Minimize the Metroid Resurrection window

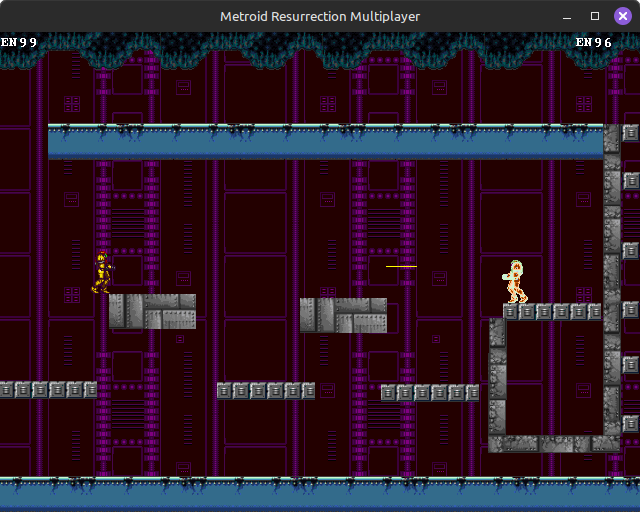(x=567, y=17)
